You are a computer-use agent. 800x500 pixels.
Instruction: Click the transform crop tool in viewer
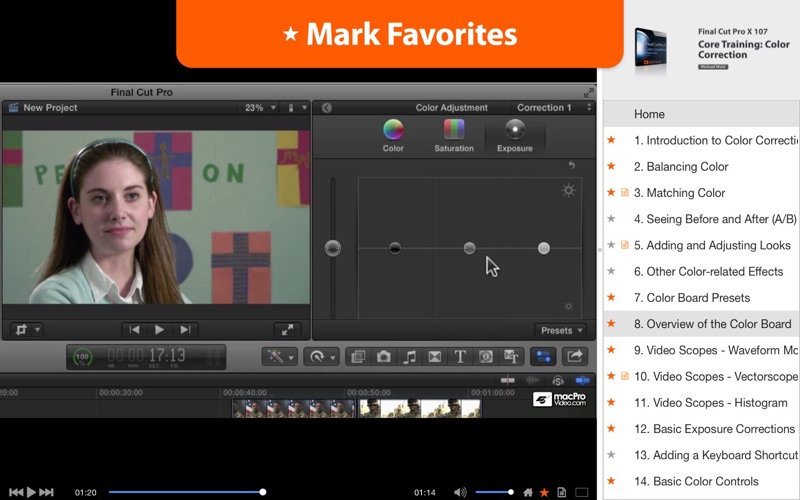(x=21, y=330)
